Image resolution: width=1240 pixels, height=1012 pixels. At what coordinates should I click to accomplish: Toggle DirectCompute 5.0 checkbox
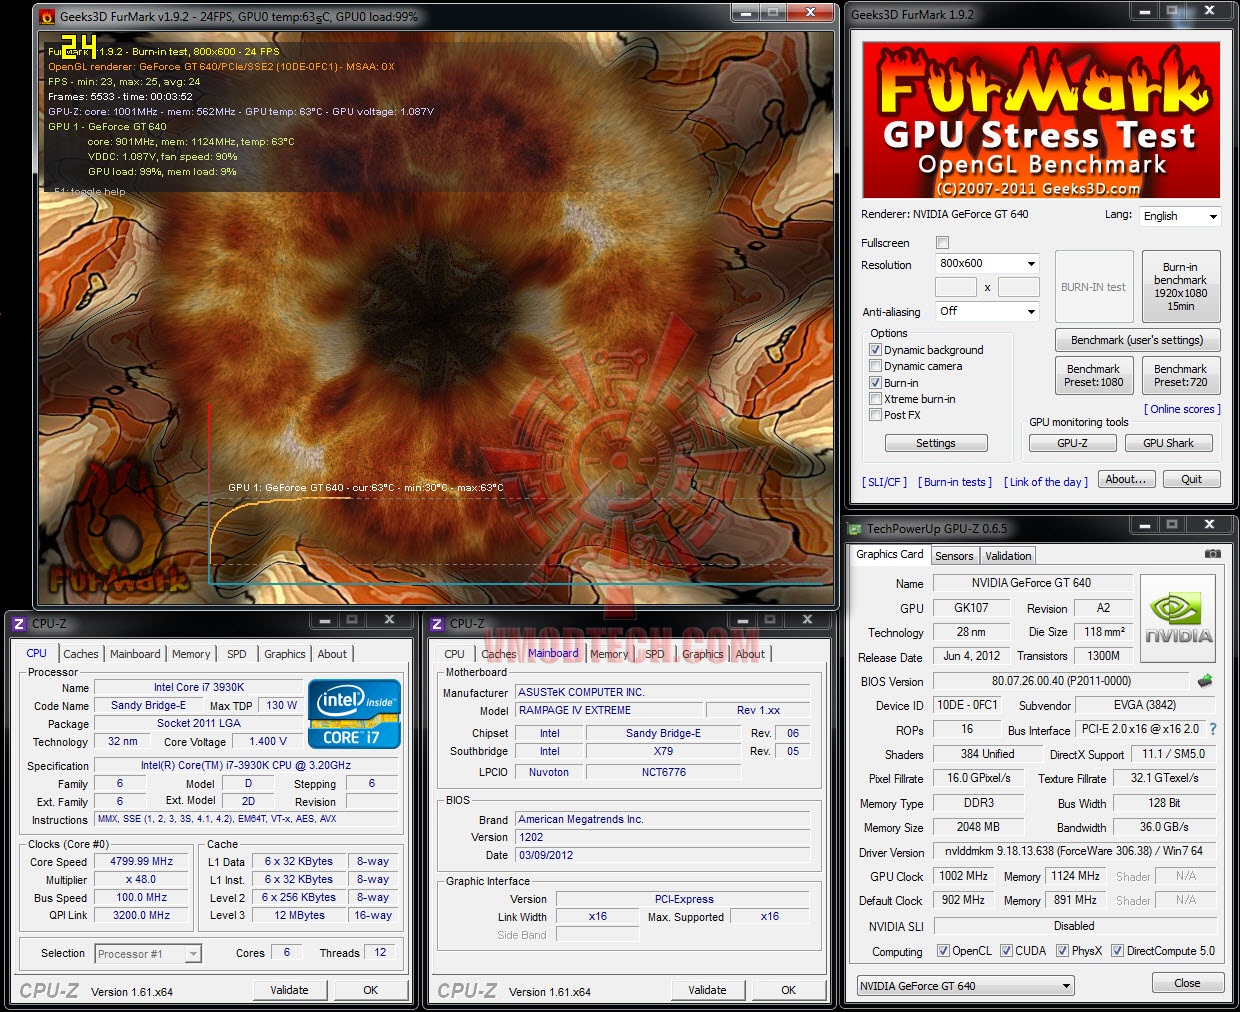[x=1117, y=951]
